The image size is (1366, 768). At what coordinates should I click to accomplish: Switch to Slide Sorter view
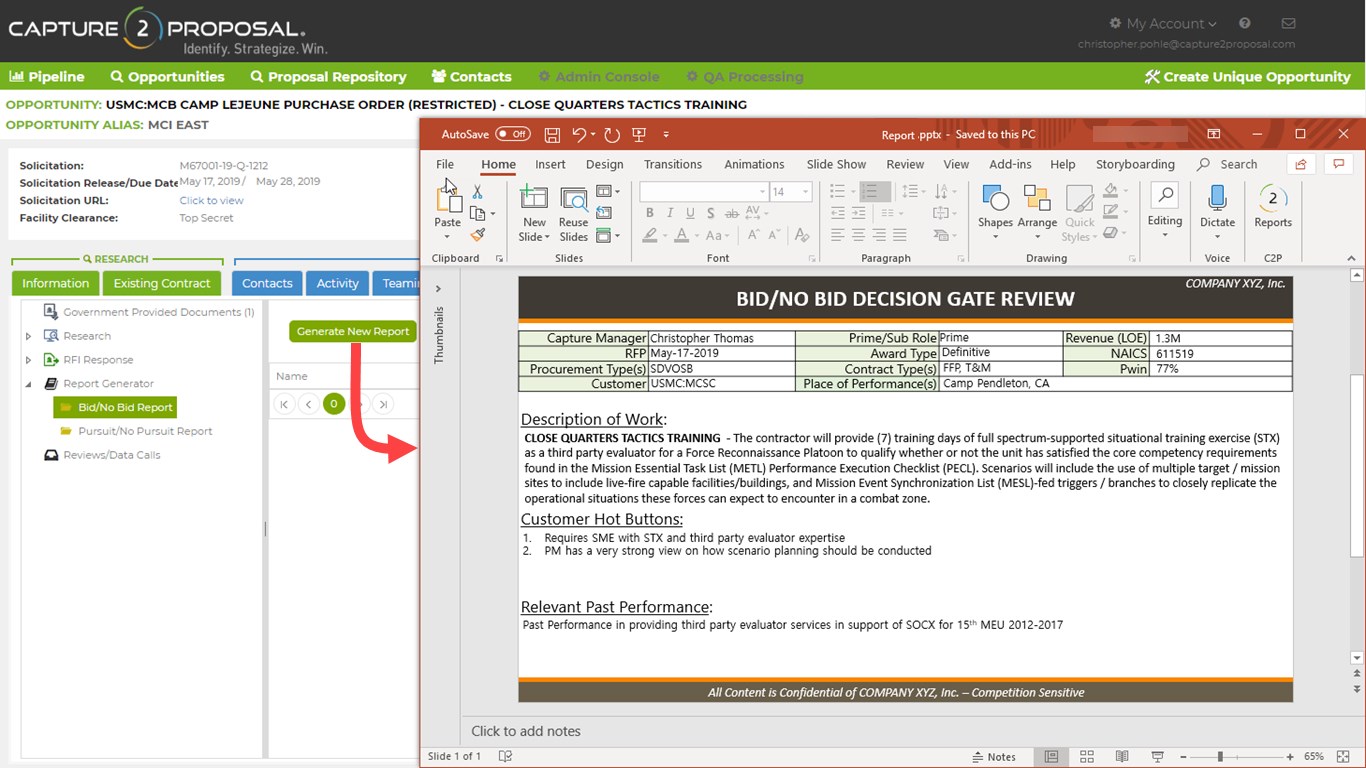click(1087, 757)
